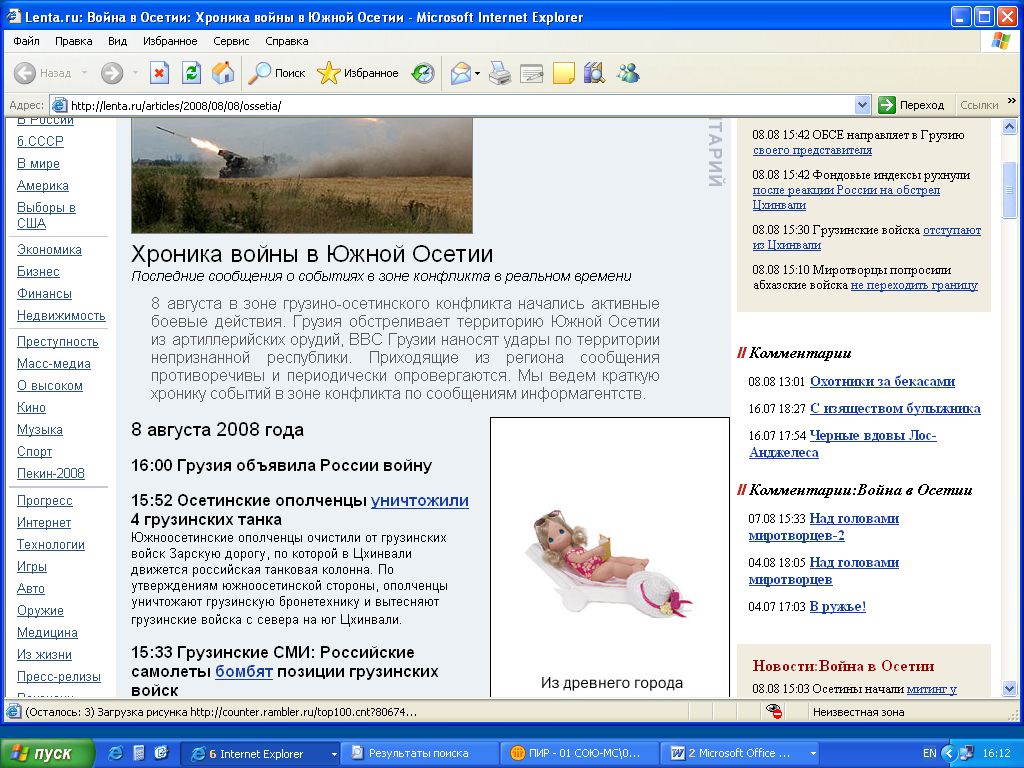Click the Stop loading toolbar icon
This screenshot has height=768, width=1024.
(159, 73)
